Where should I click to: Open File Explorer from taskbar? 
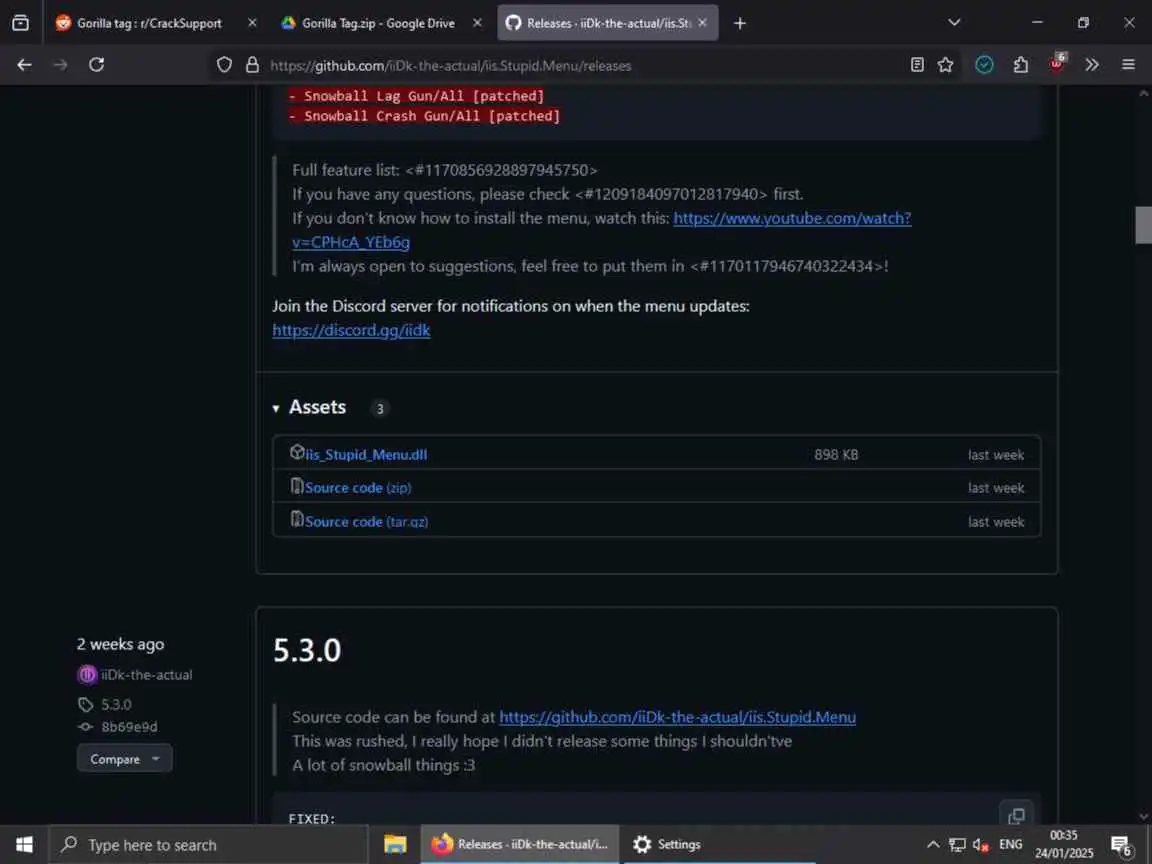click(395, 844)
